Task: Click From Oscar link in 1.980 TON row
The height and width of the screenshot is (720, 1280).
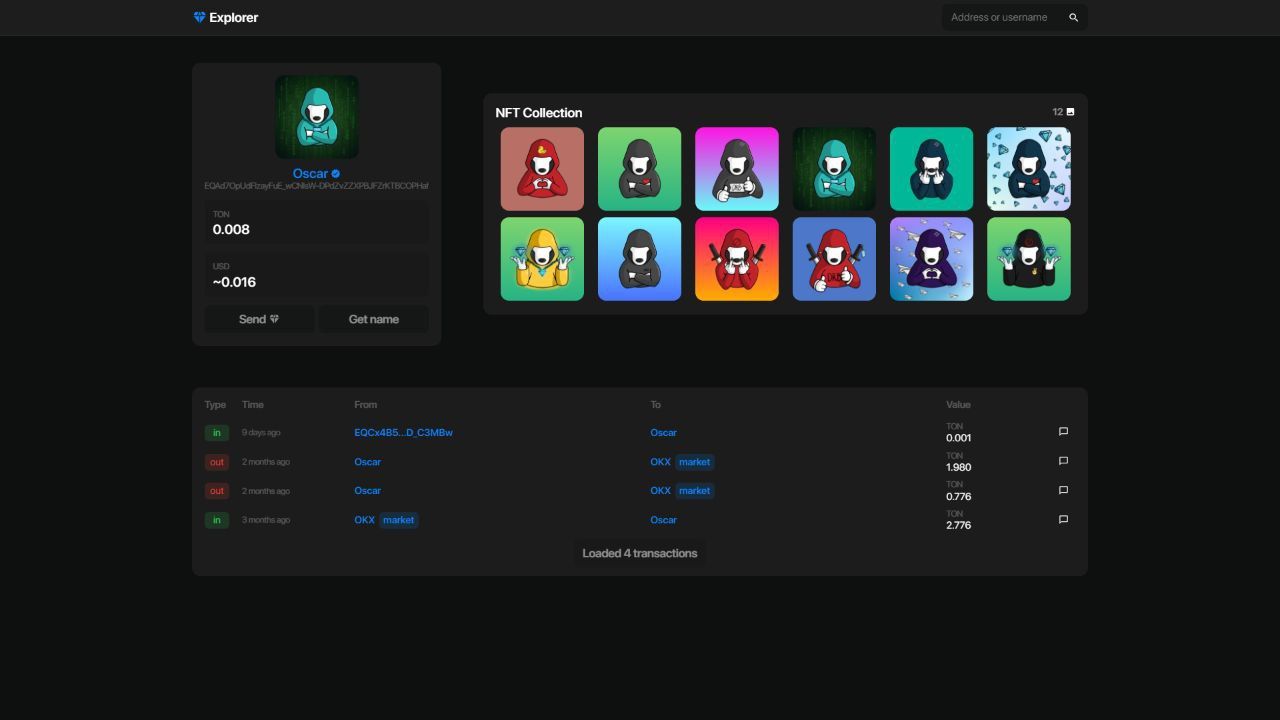Action: (367, 462)
